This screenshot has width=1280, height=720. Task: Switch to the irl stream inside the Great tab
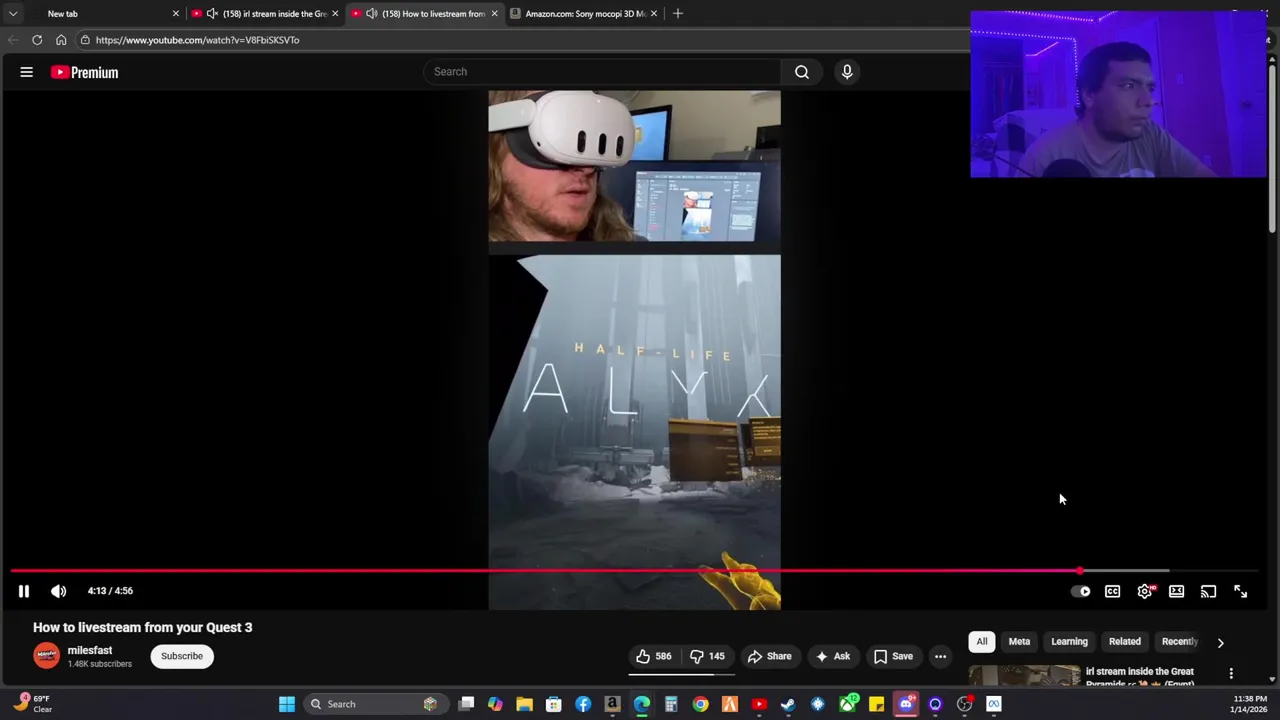265,14
